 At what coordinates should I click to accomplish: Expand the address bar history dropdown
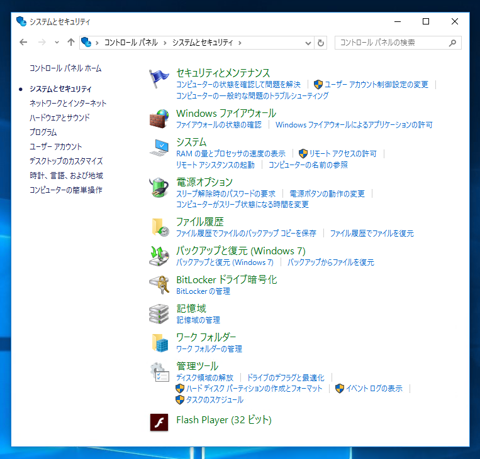(308, 43)
